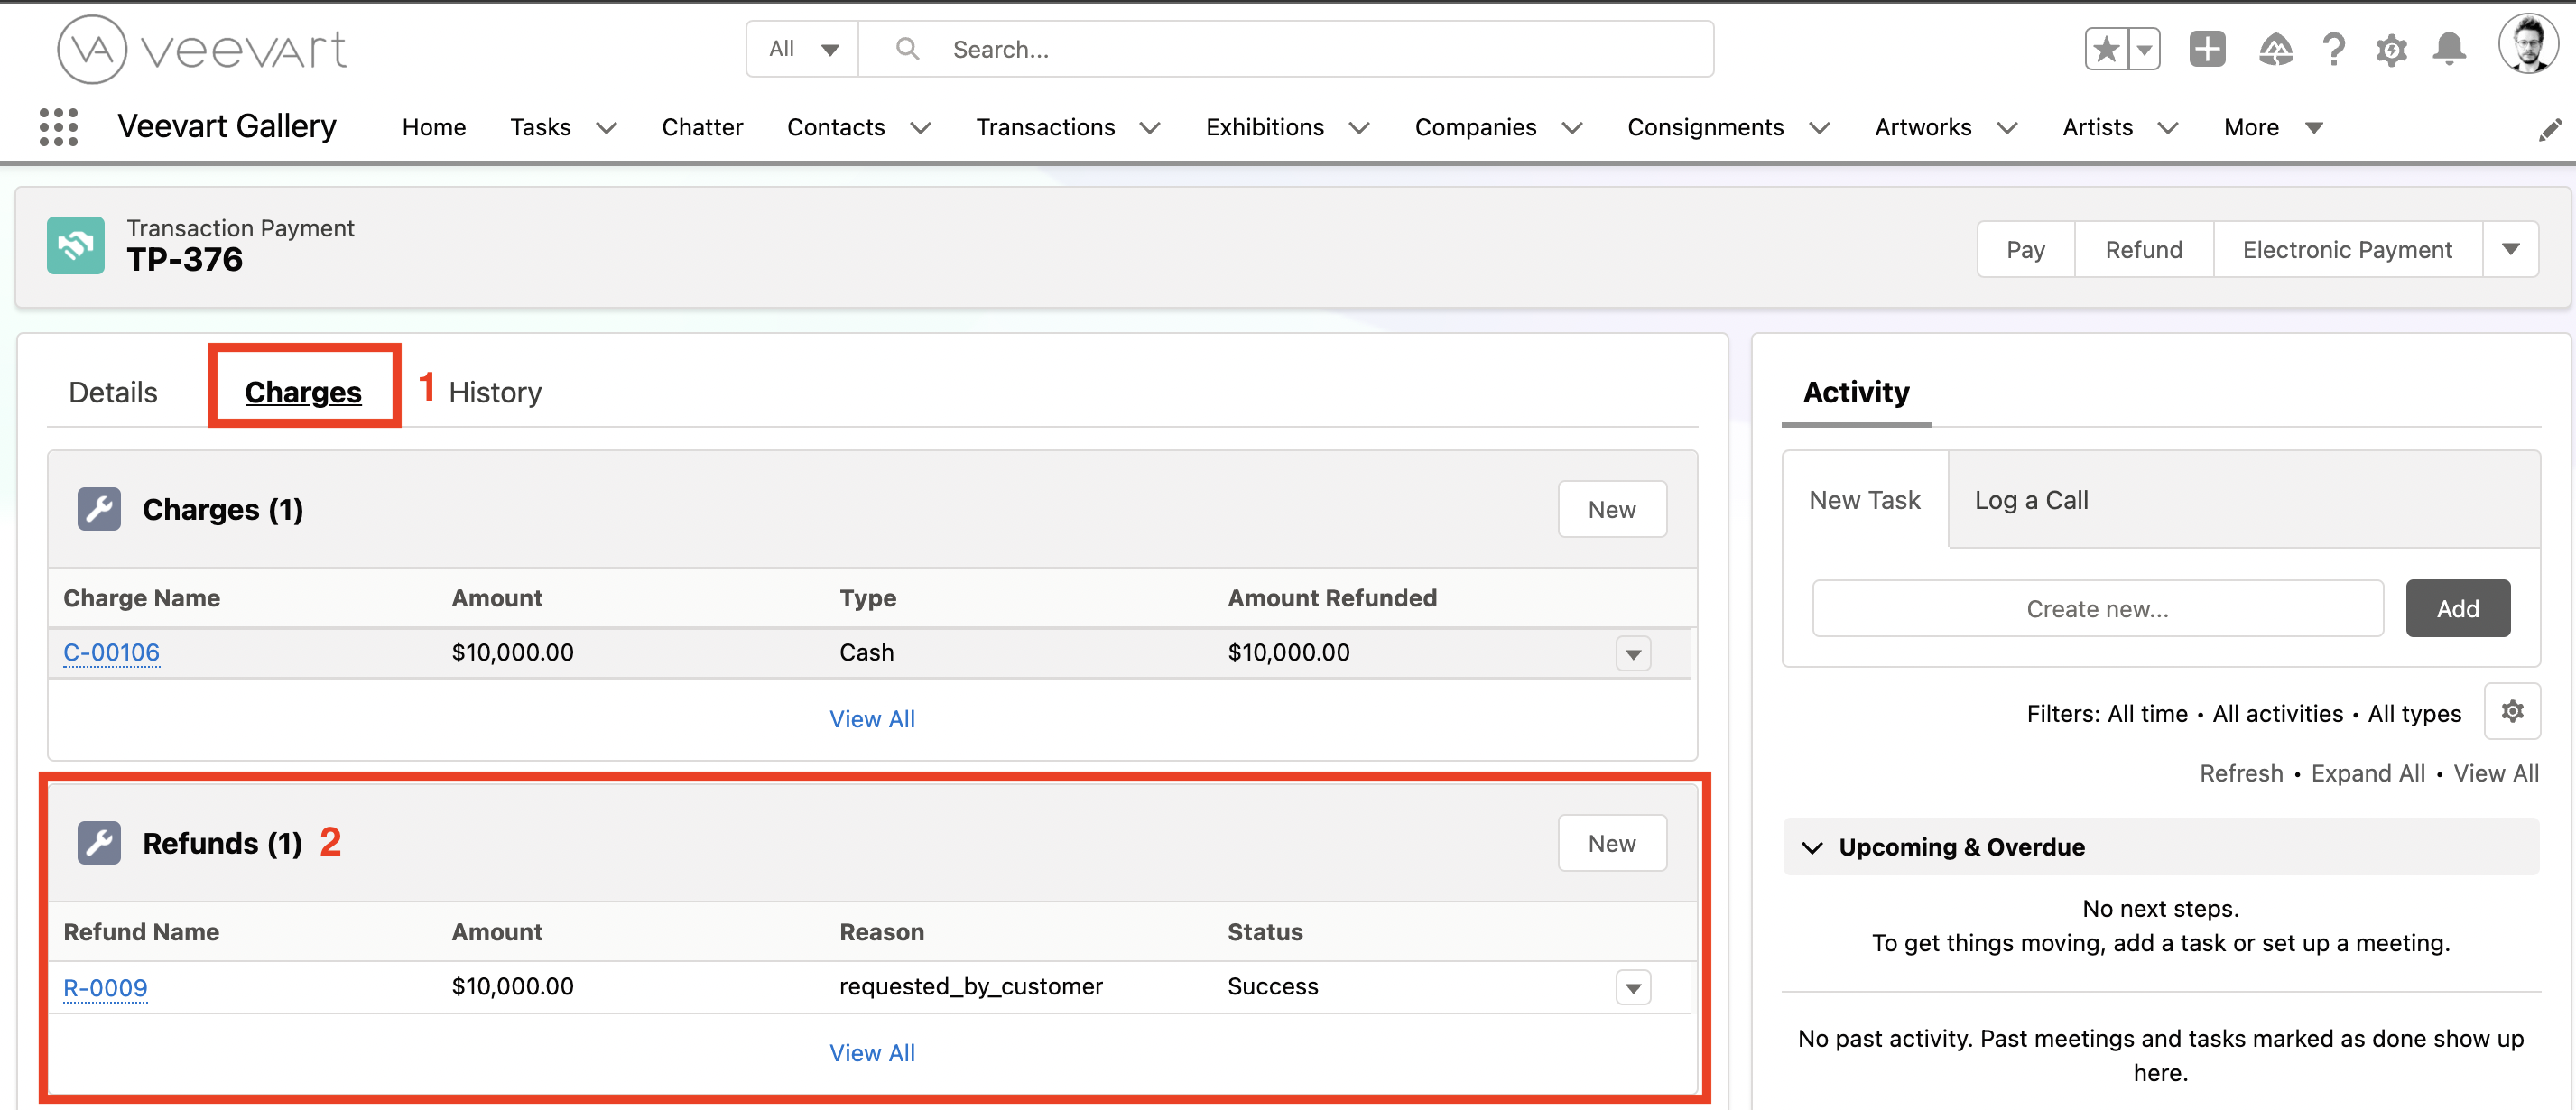Open refund record R-0009 link
The width and height of the screenshot is (2576, 1110).
point(105,988)
